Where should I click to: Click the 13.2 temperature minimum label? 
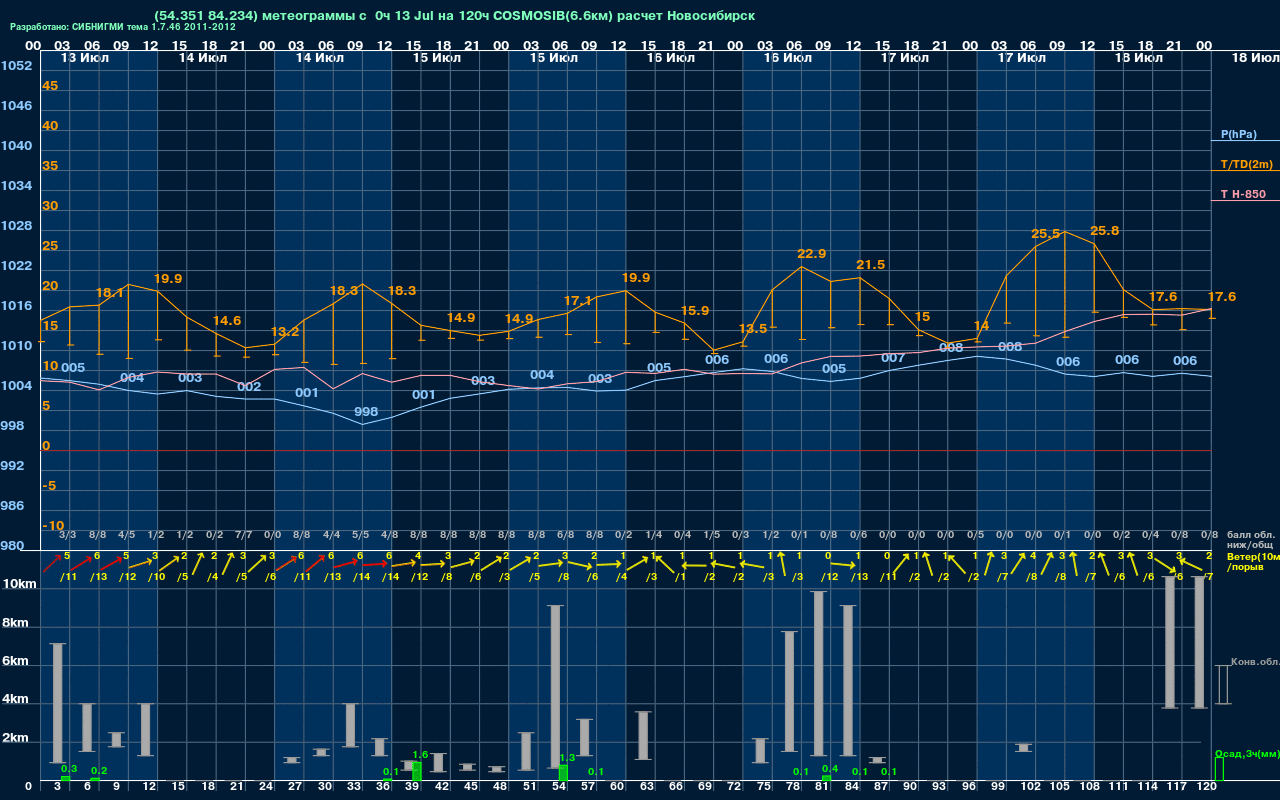(x=285, y=331)
